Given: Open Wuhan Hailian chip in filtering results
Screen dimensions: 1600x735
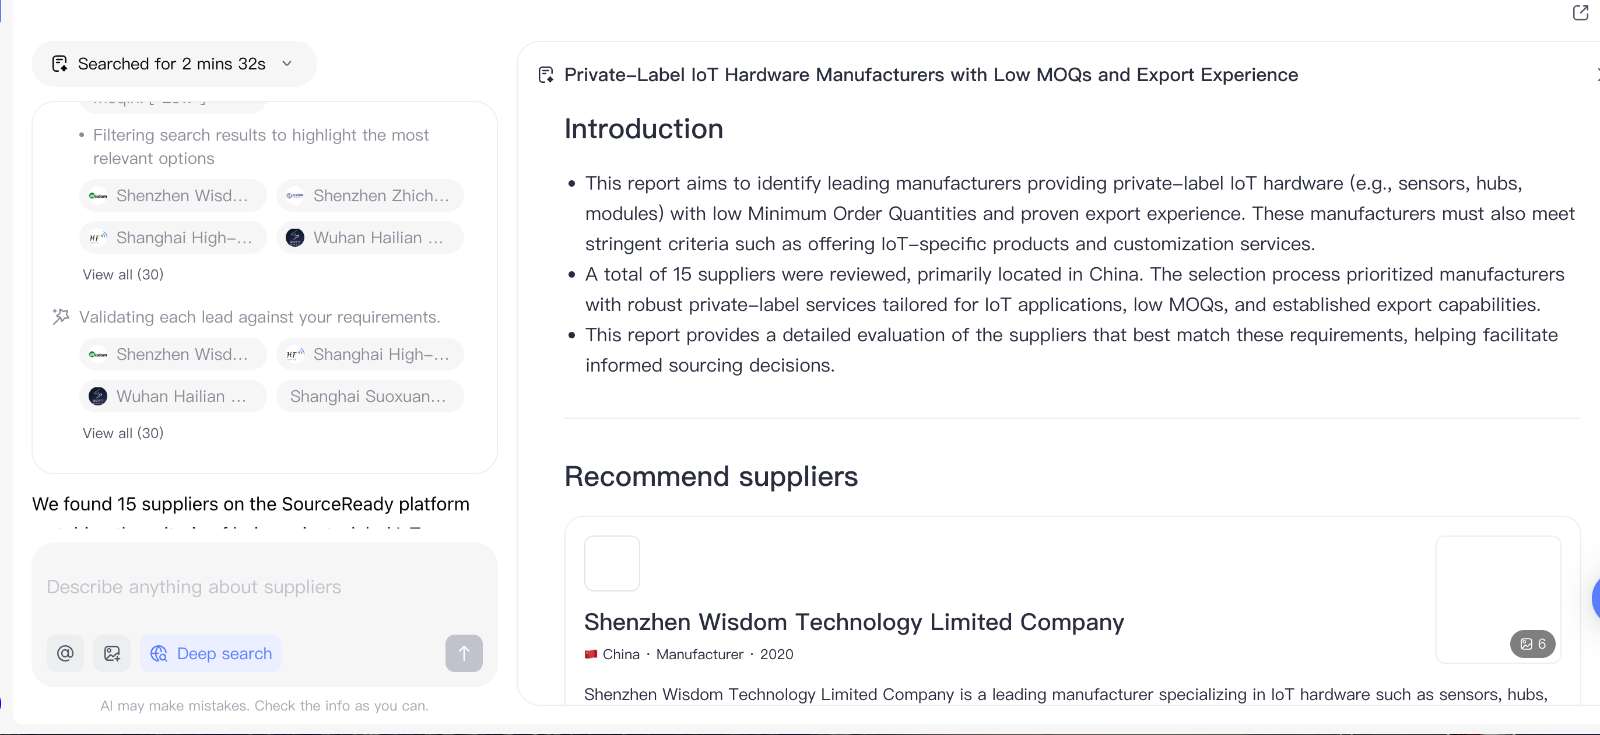Looking at the screenshot, I should click(370, 238).
